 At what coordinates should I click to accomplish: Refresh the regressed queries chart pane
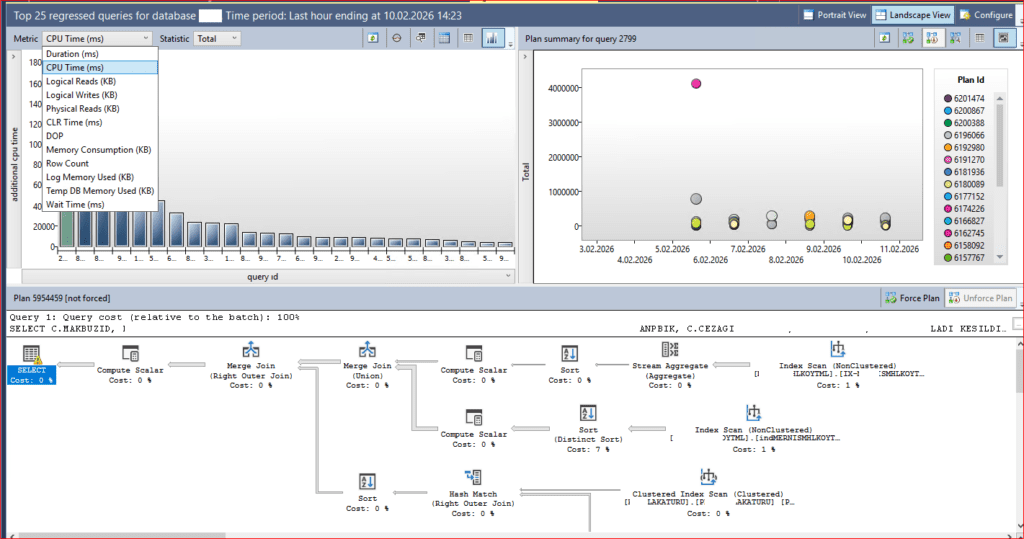[372, 38]
